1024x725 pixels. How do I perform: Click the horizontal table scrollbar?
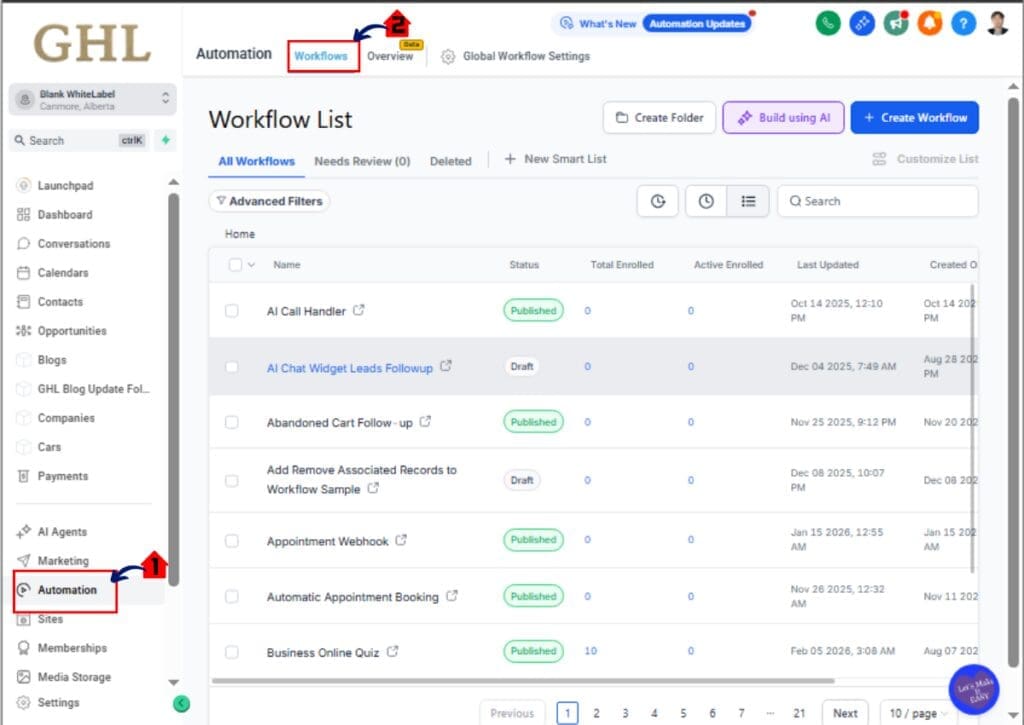coord(522,681)
